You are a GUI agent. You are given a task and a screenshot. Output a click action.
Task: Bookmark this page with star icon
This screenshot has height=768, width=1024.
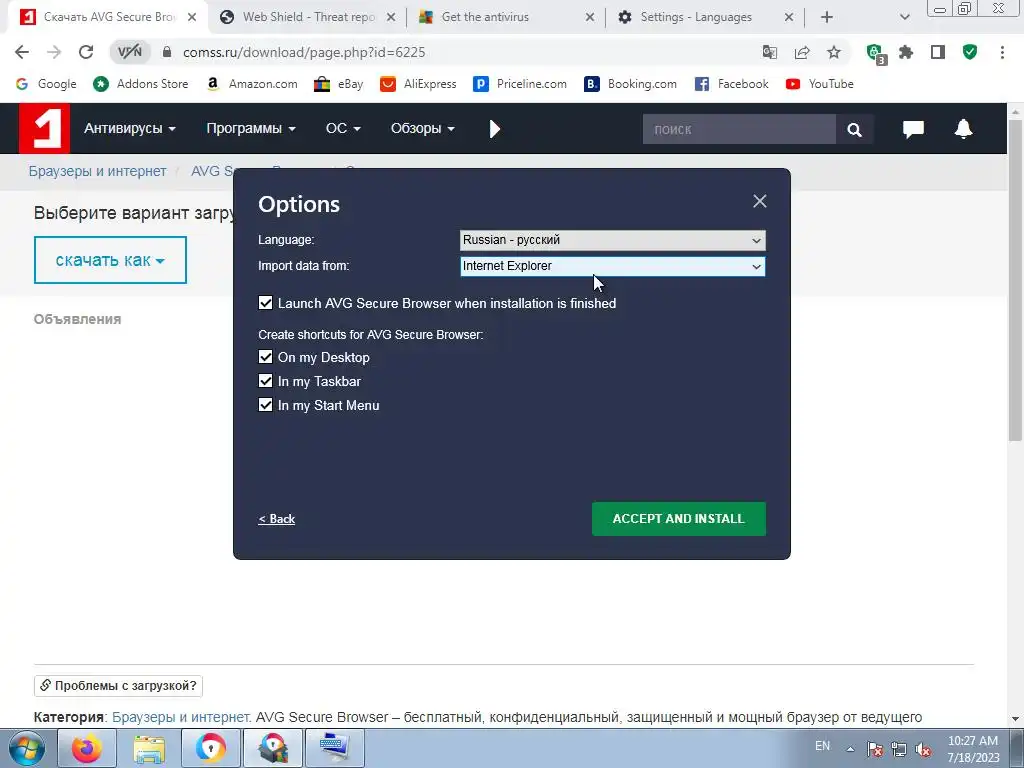click(x=834, y=52)
